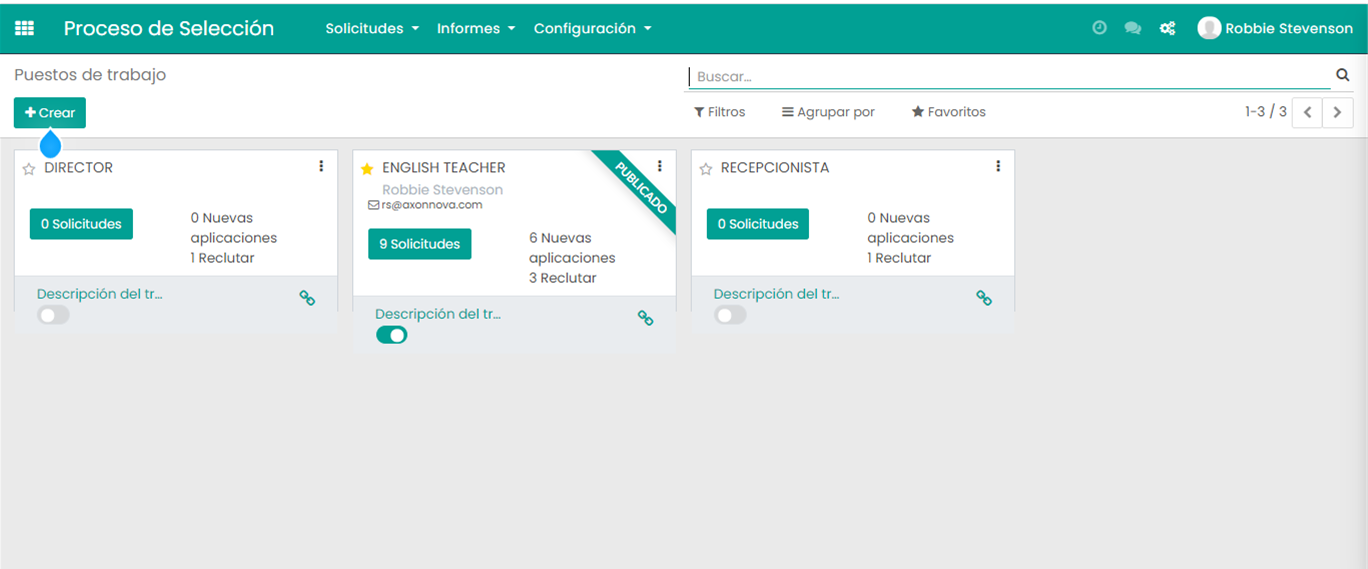Open the Agrupar por dropdown
This screenshot has height=569, width=1368.
pyautogui.click(x=828, y=112)
